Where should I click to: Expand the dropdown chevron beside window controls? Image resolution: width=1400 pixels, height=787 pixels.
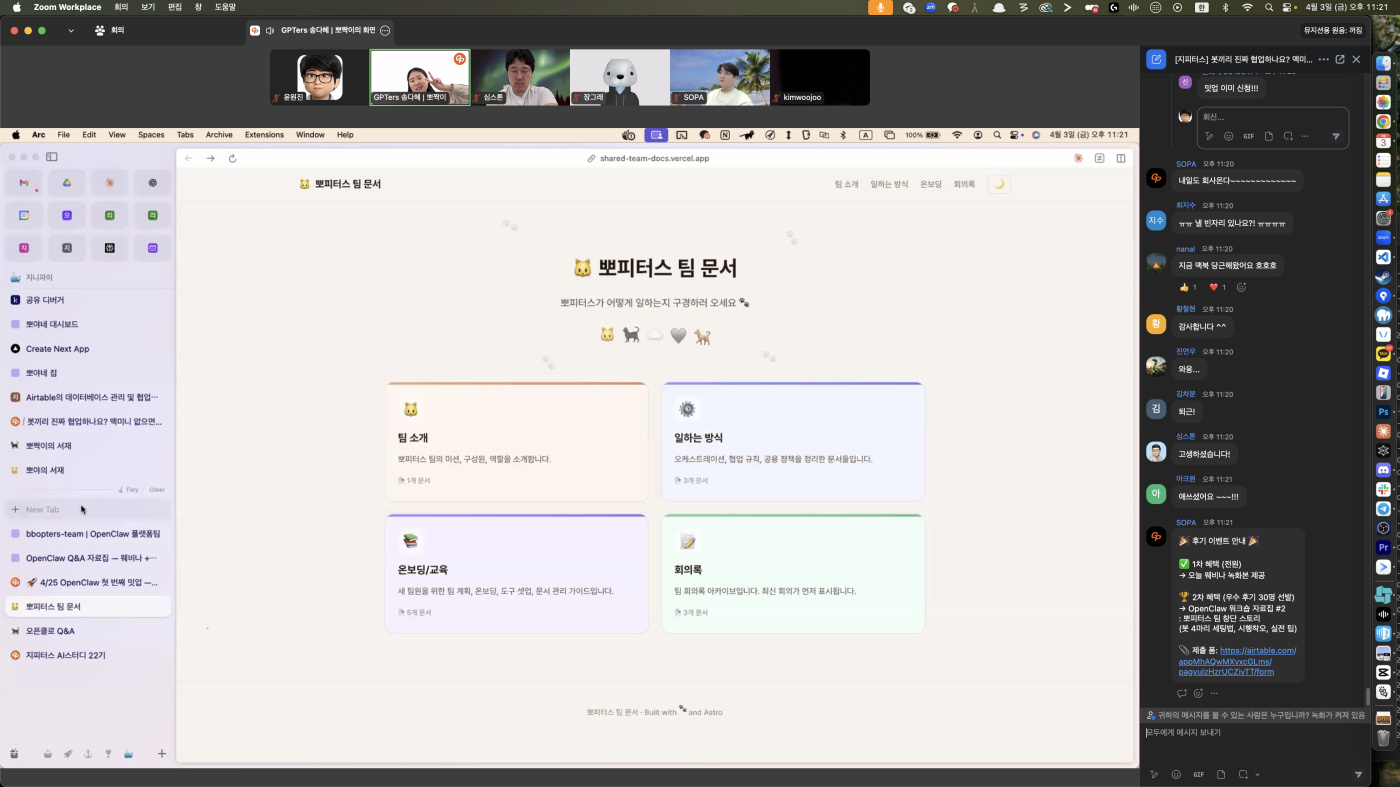pyautogui.click(x=71, y=31)
